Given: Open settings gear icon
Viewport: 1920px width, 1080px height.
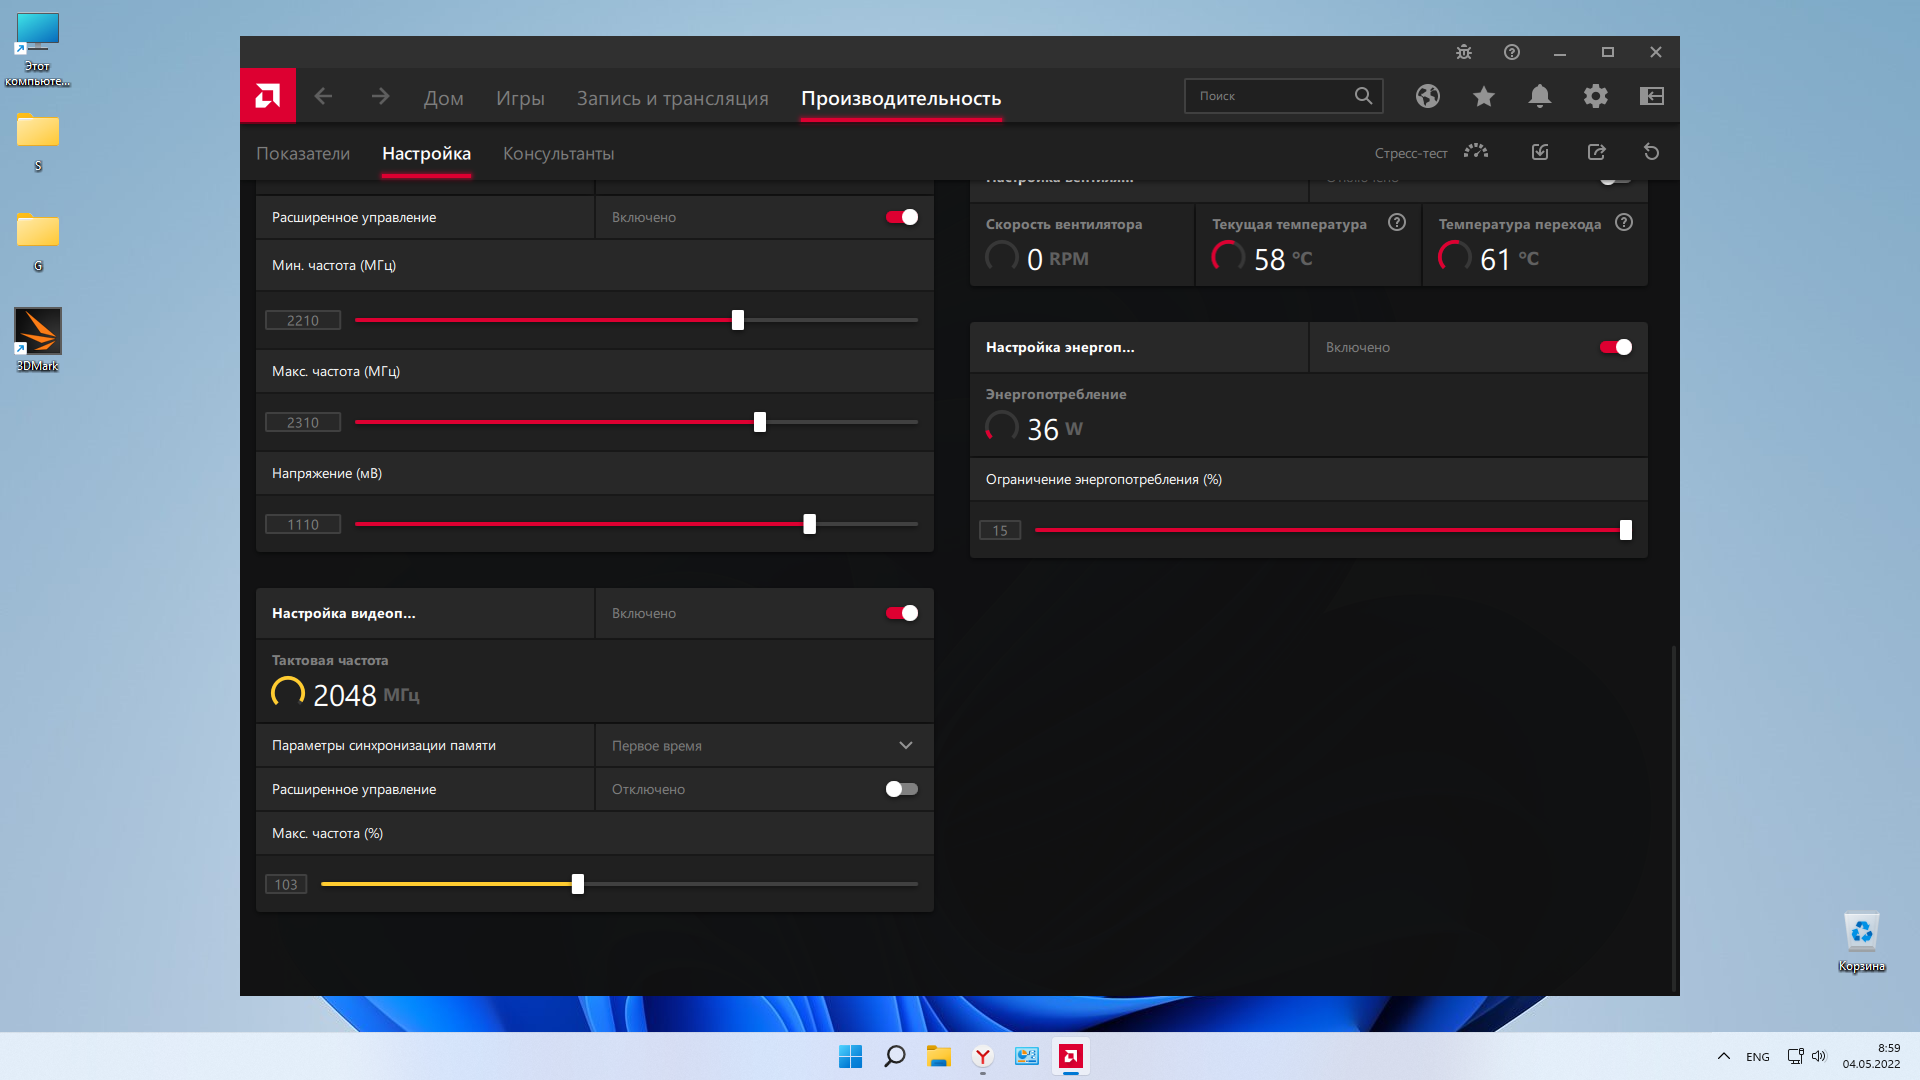Looking at the screenshot, I should coord(1595,96).
